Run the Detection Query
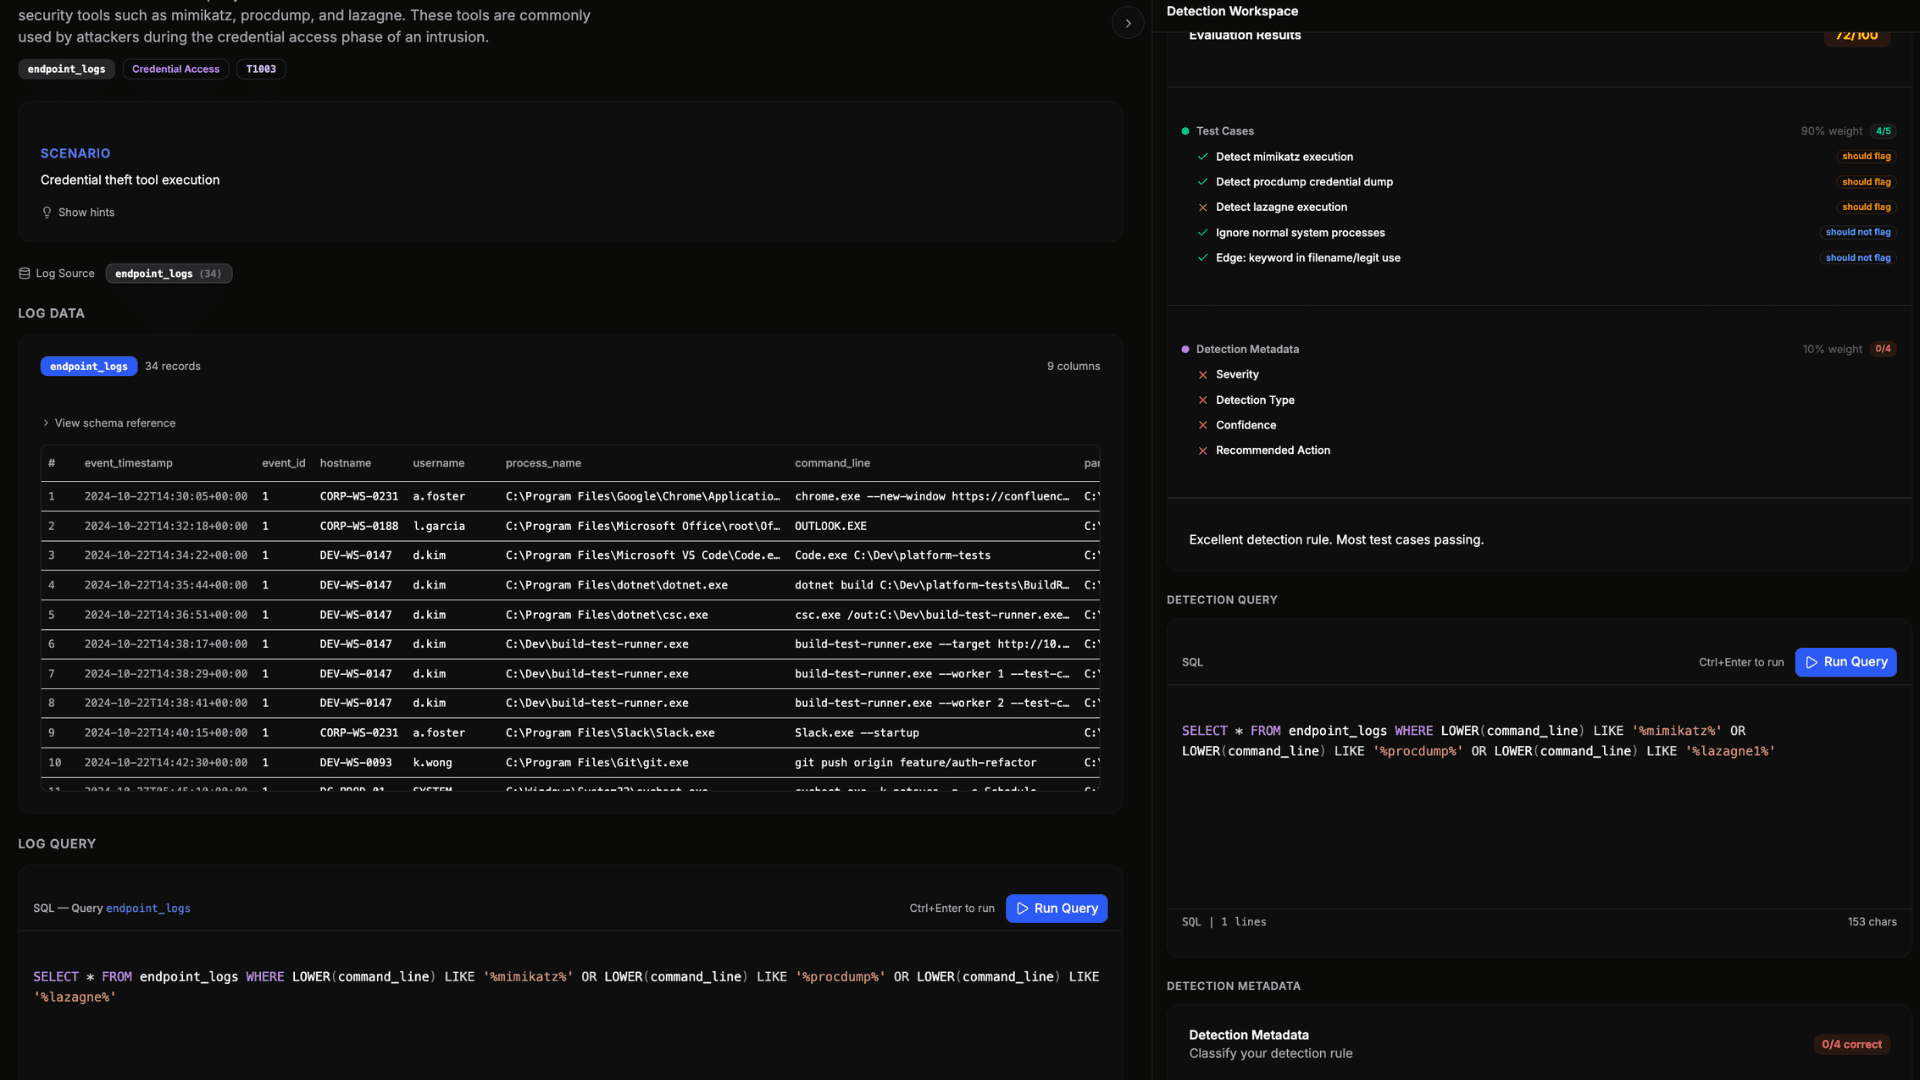The height and width of the screenshot is (1080, 1920). [x=1845, y=662]
